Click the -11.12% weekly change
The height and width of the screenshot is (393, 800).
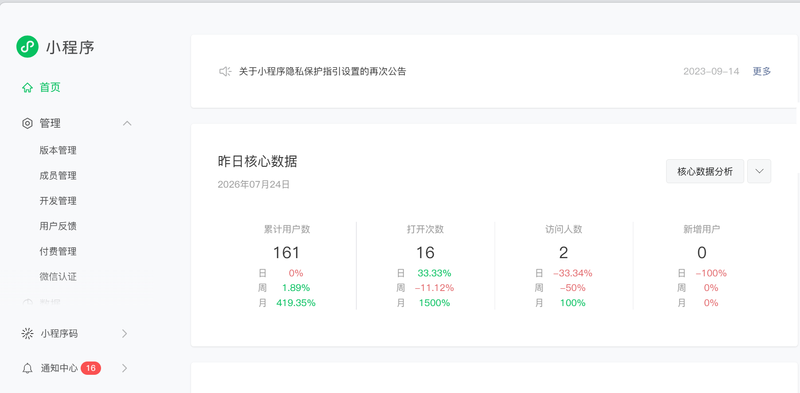pyautogui.click(x=434, y=288)
